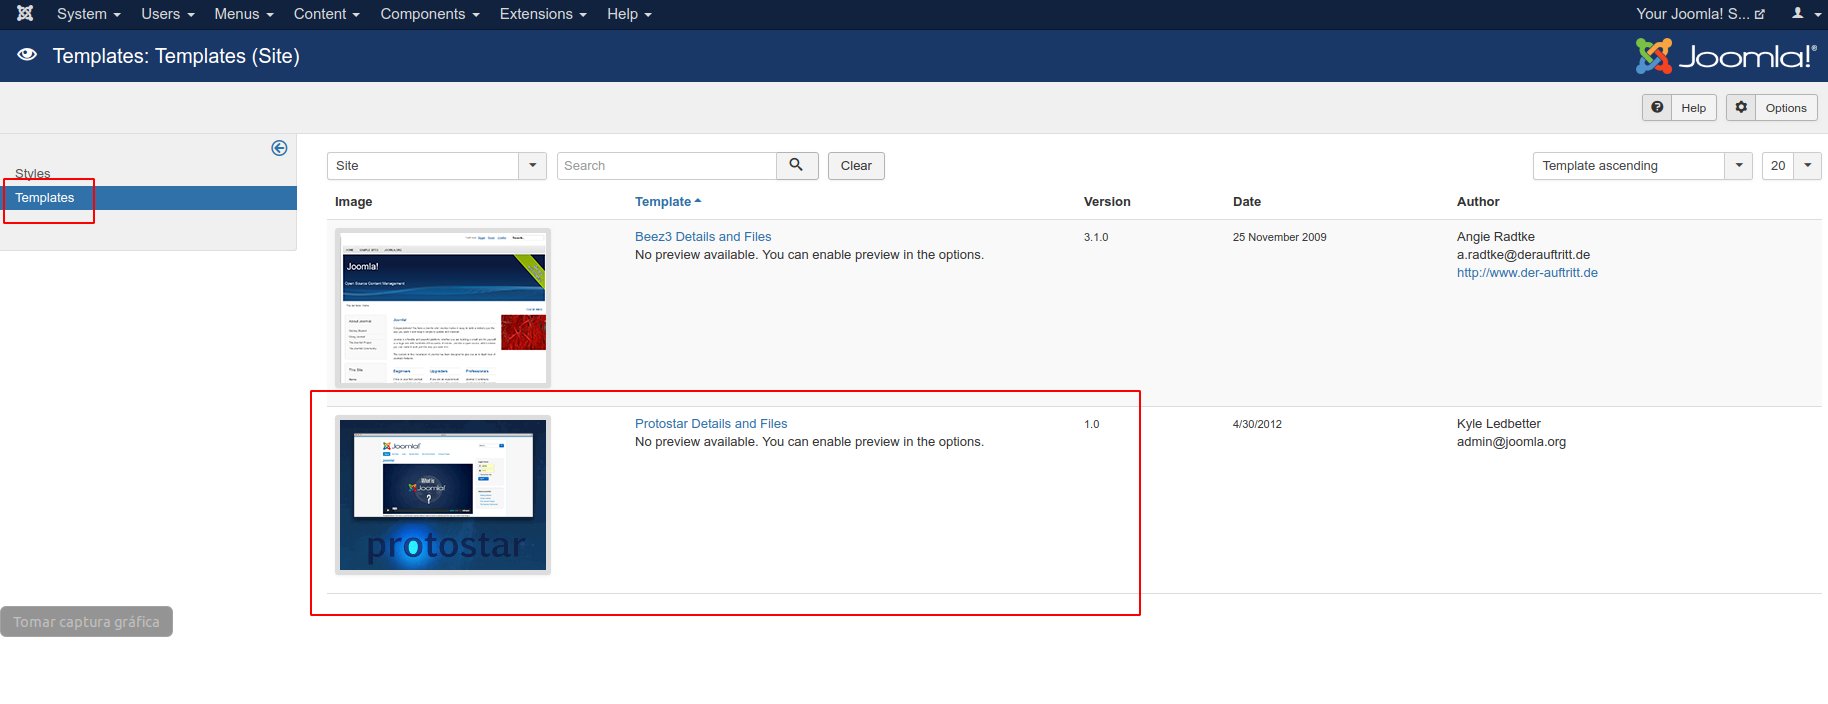
Task: Open Protostar Details and Files link
Action: (711, 424)
